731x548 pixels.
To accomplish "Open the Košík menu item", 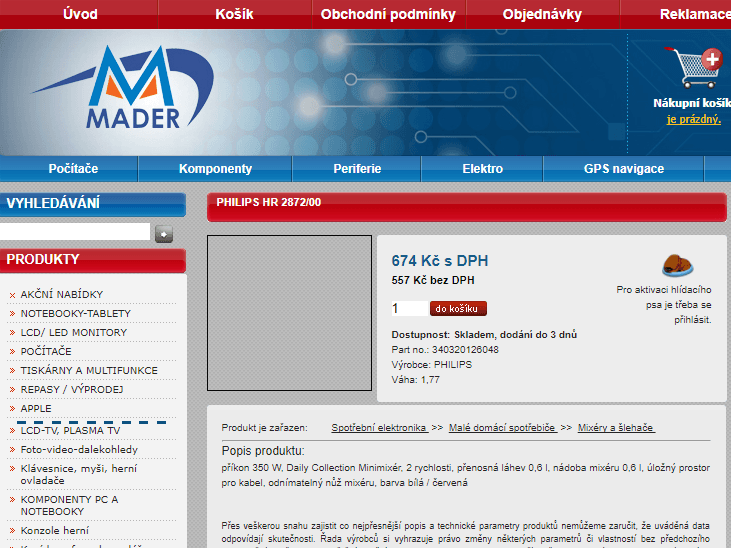I will pos(234,14).
